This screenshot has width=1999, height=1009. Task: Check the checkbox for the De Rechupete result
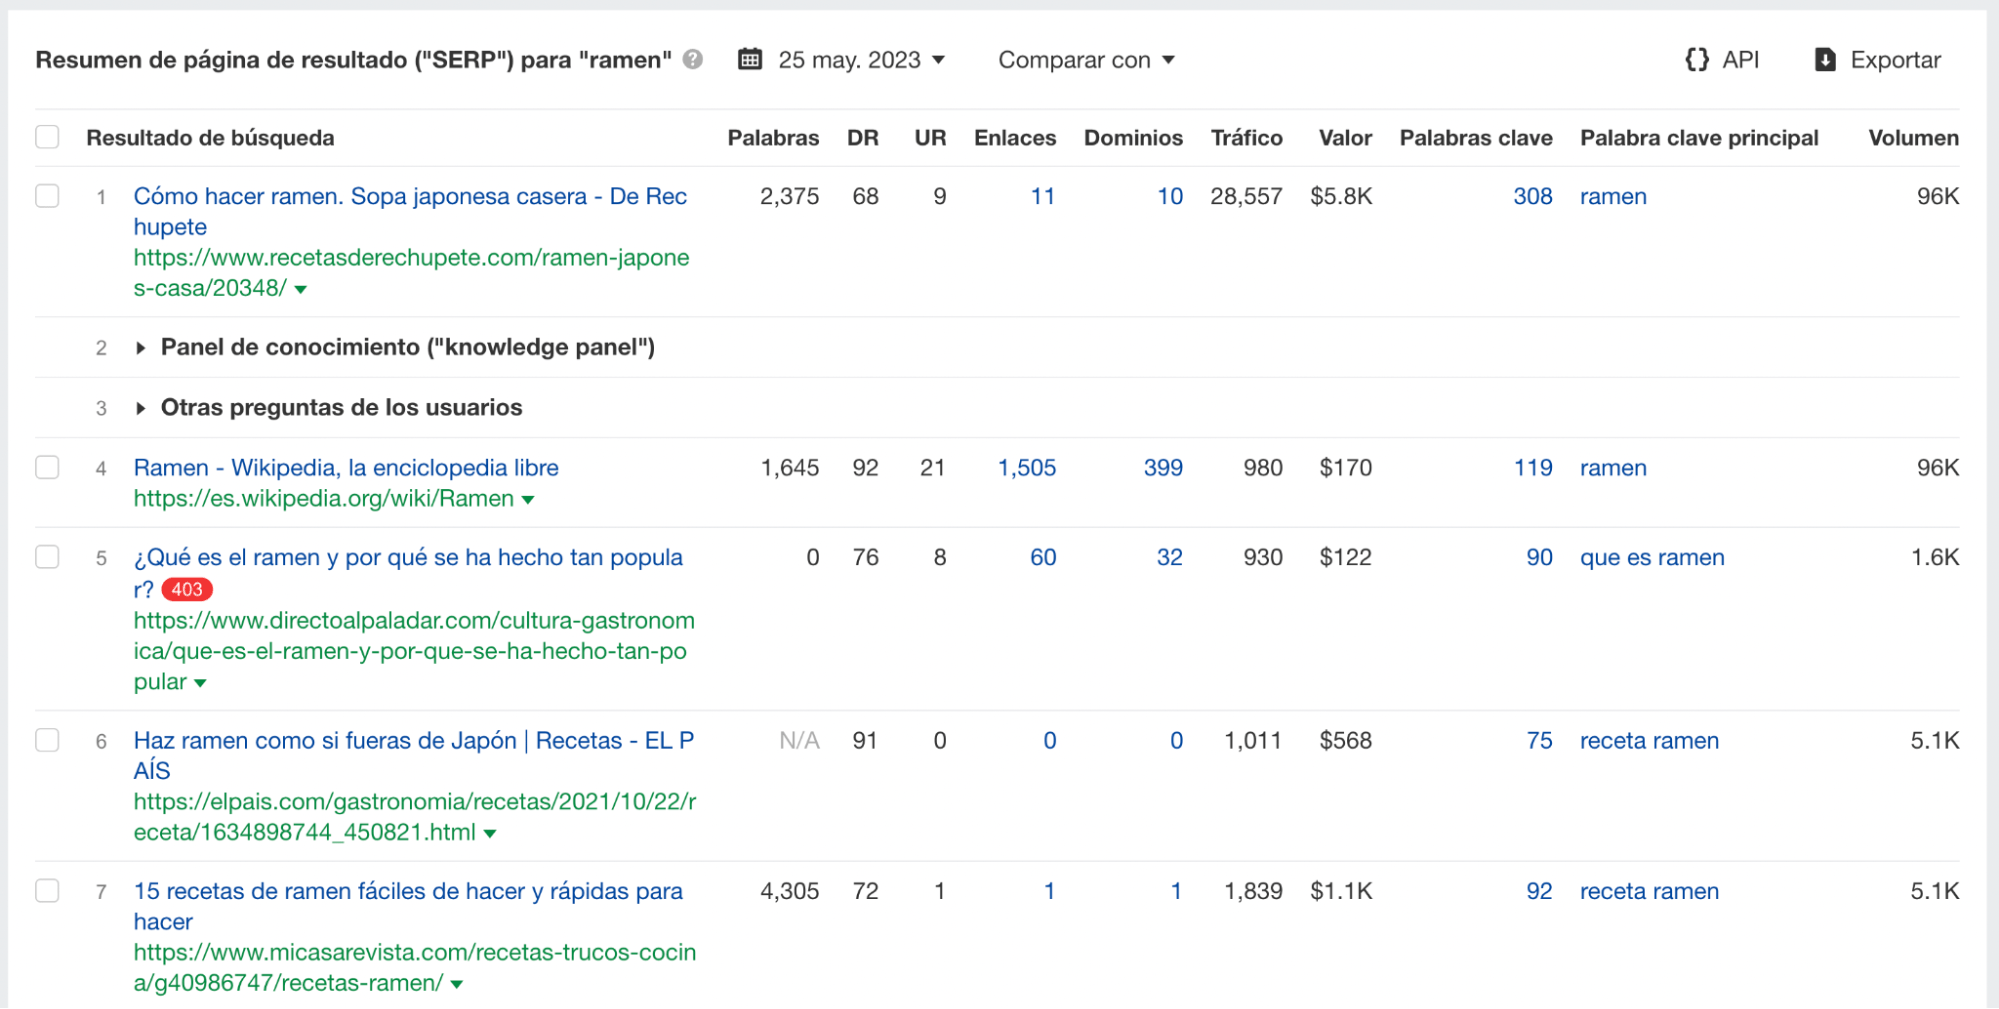click(47, 195)
